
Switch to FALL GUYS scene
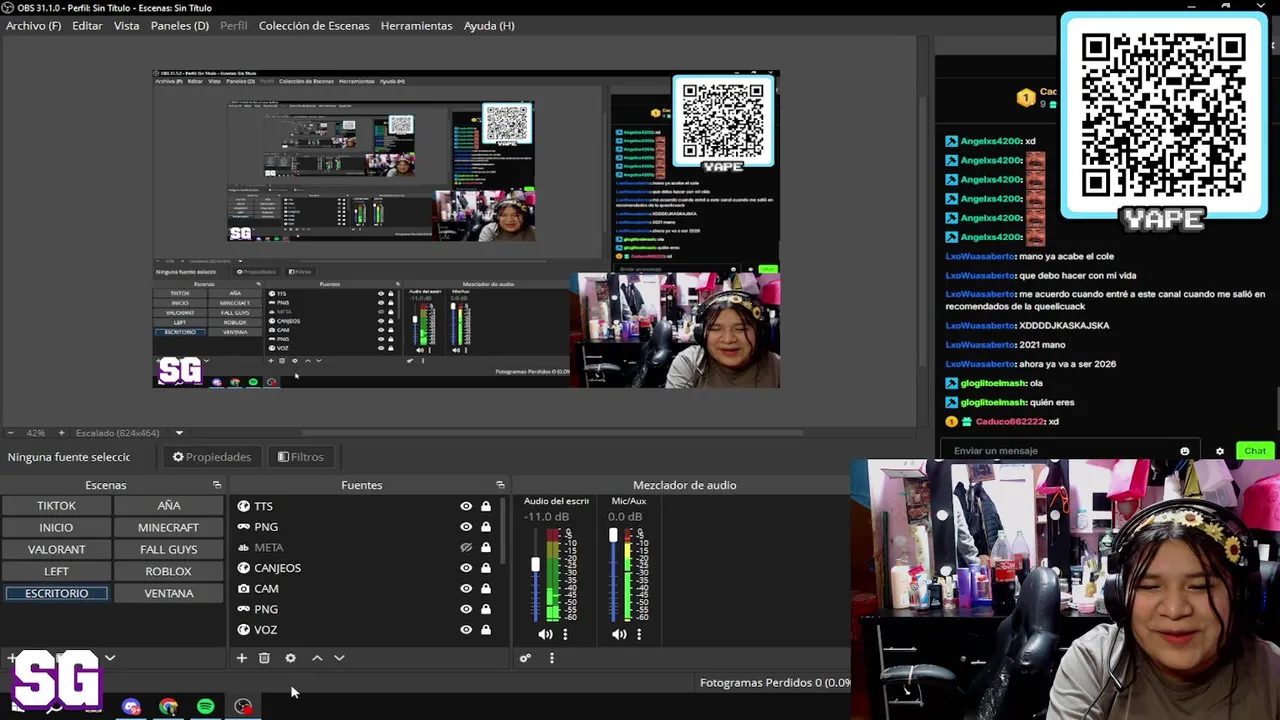[x=168, y=550]
